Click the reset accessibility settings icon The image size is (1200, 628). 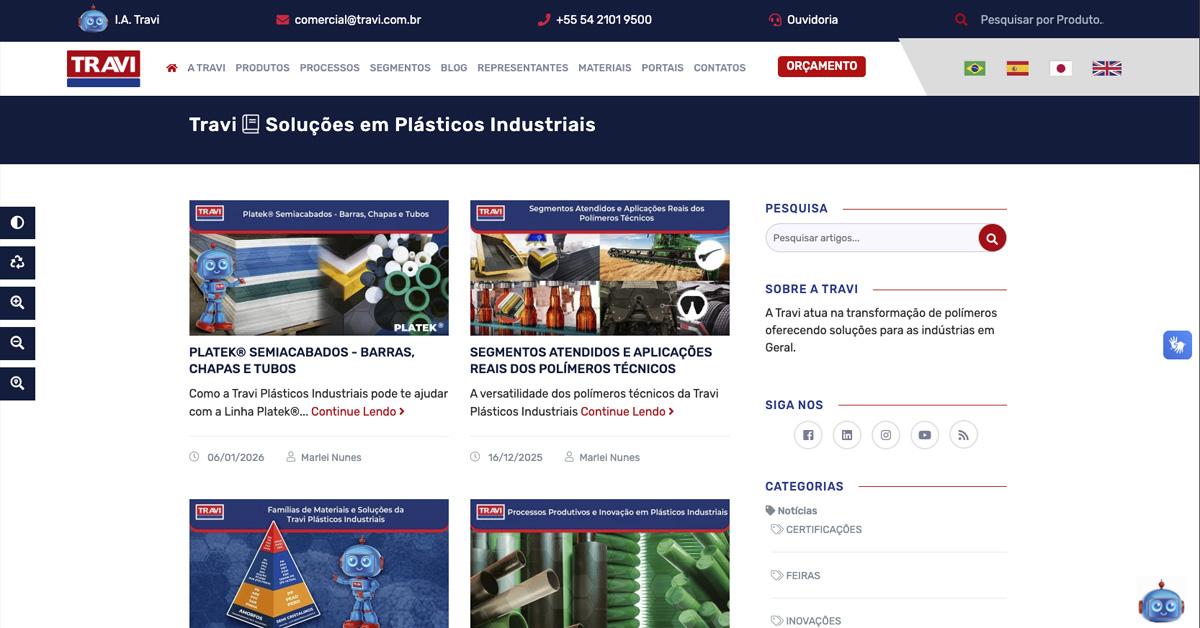16,262
